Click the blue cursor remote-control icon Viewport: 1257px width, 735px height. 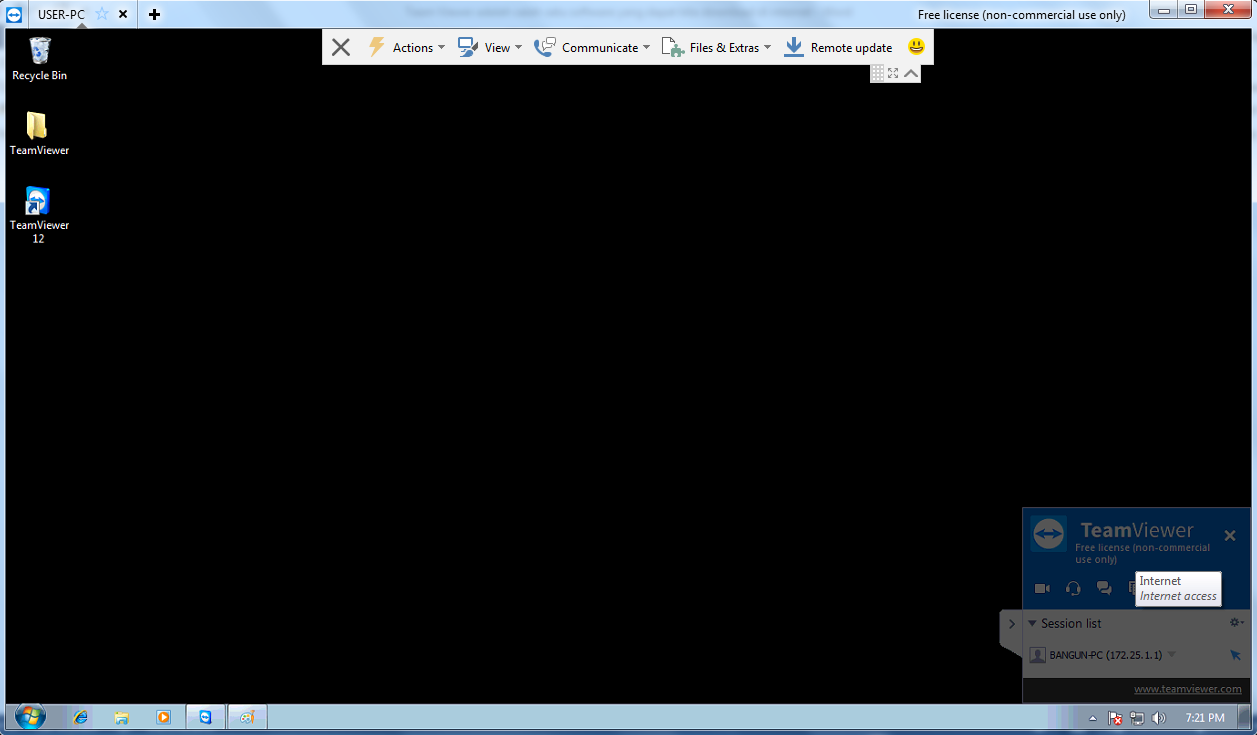[1235, 655]
